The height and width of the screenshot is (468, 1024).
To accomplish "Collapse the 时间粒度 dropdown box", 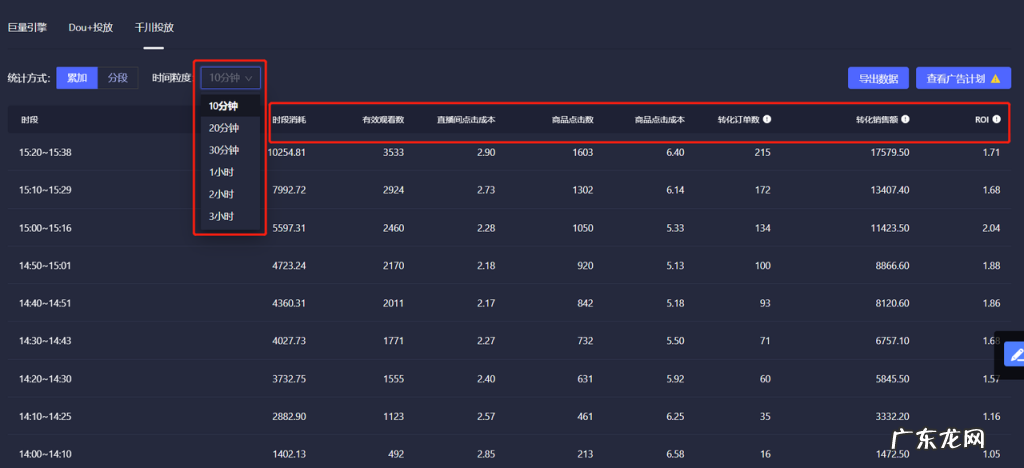I will pos(231,78).
